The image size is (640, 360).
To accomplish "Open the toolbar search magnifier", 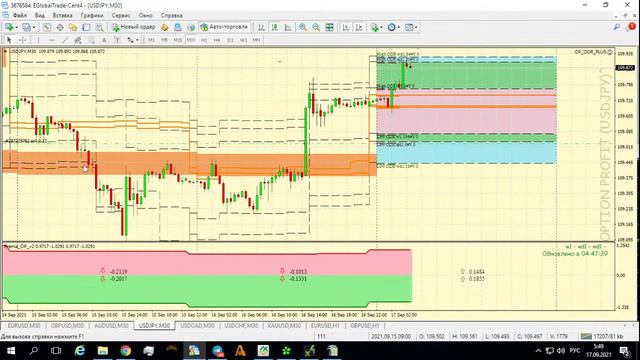I will click(x=616, y=27).
